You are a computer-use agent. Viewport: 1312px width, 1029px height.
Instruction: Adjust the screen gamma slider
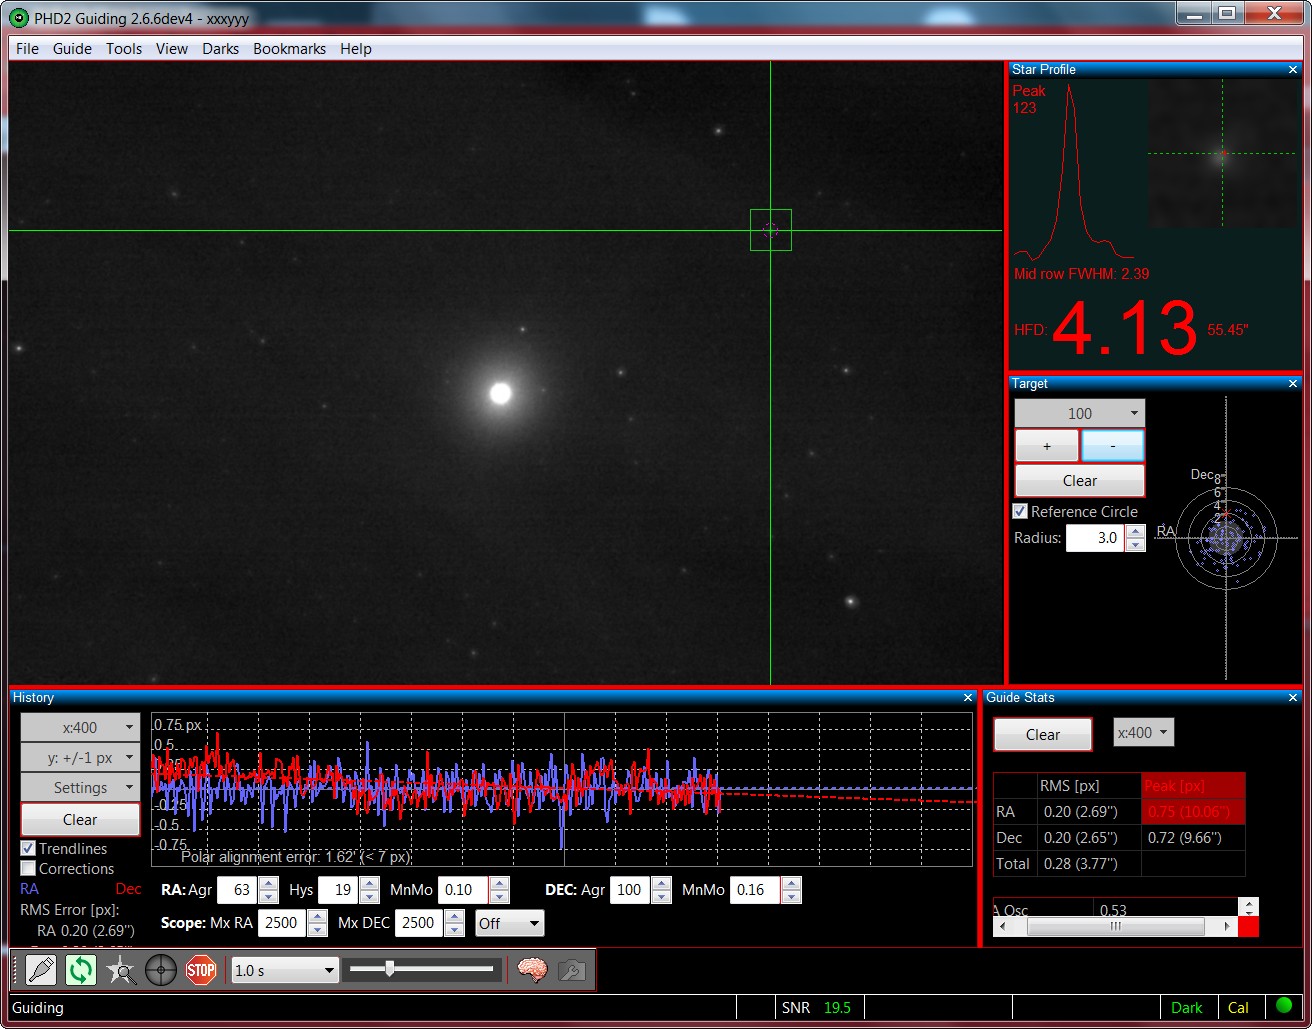click(x=422, y=968)
